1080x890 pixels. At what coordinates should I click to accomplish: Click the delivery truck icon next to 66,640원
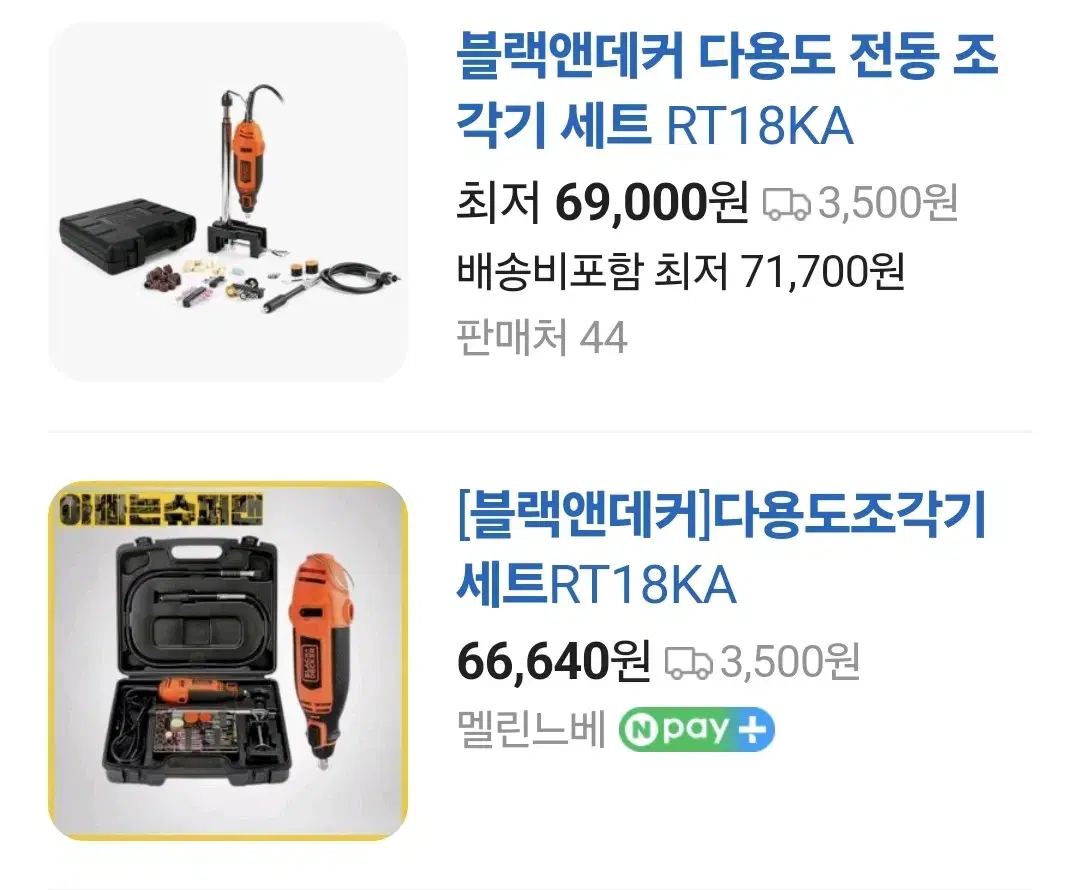coord(689,663)
